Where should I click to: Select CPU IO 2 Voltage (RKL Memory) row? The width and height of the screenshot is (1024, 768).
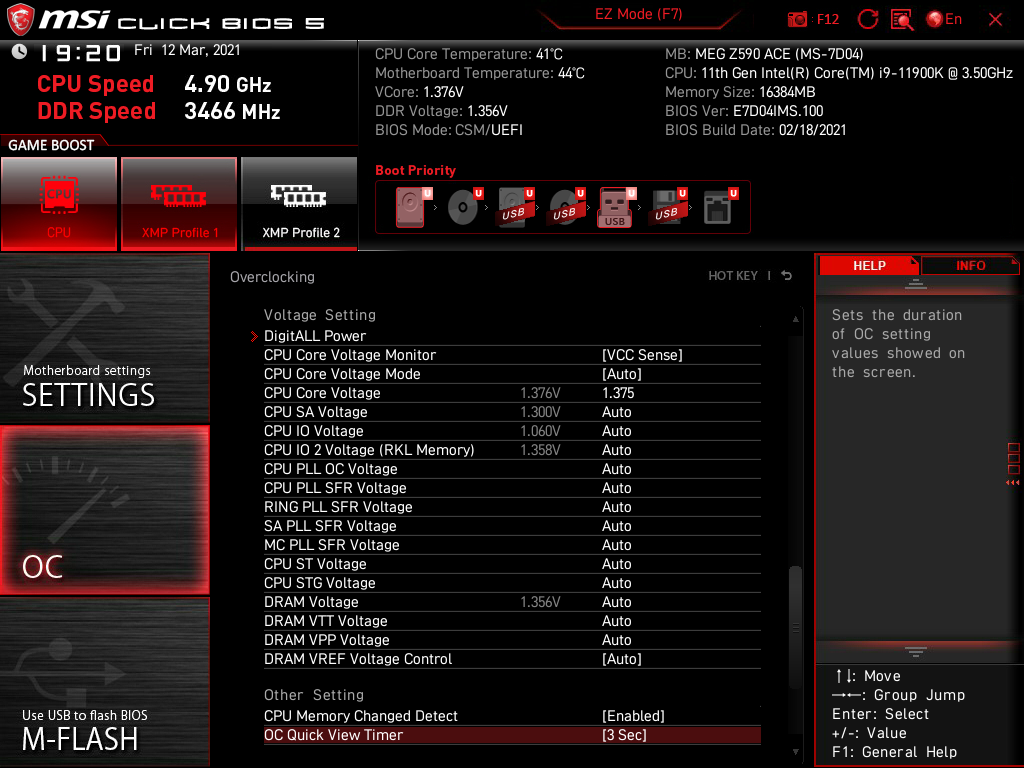512,450
